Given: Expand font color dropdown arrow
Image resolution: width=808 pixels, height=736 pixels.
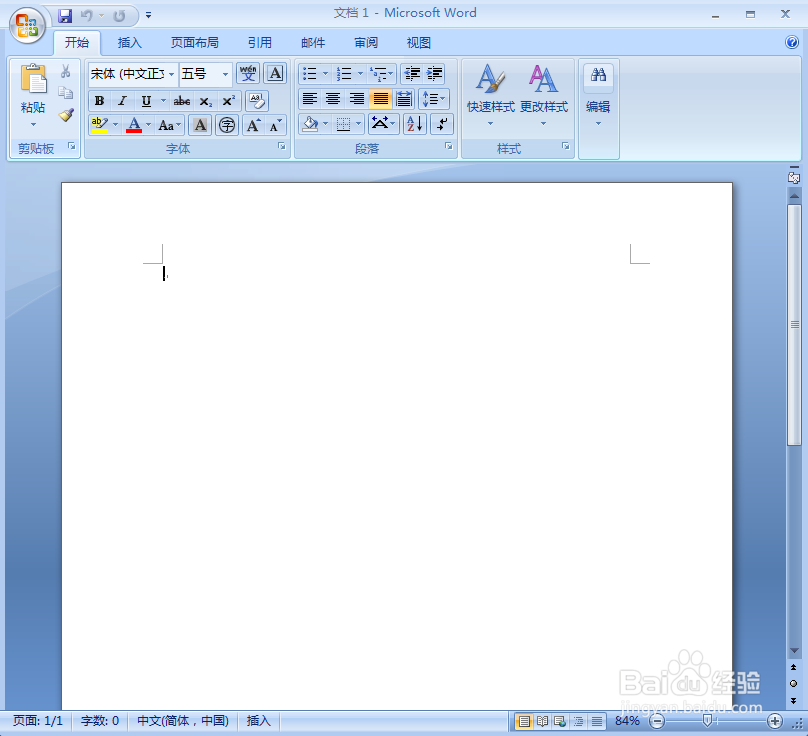Looking at the screenshot, I should 148,125.
